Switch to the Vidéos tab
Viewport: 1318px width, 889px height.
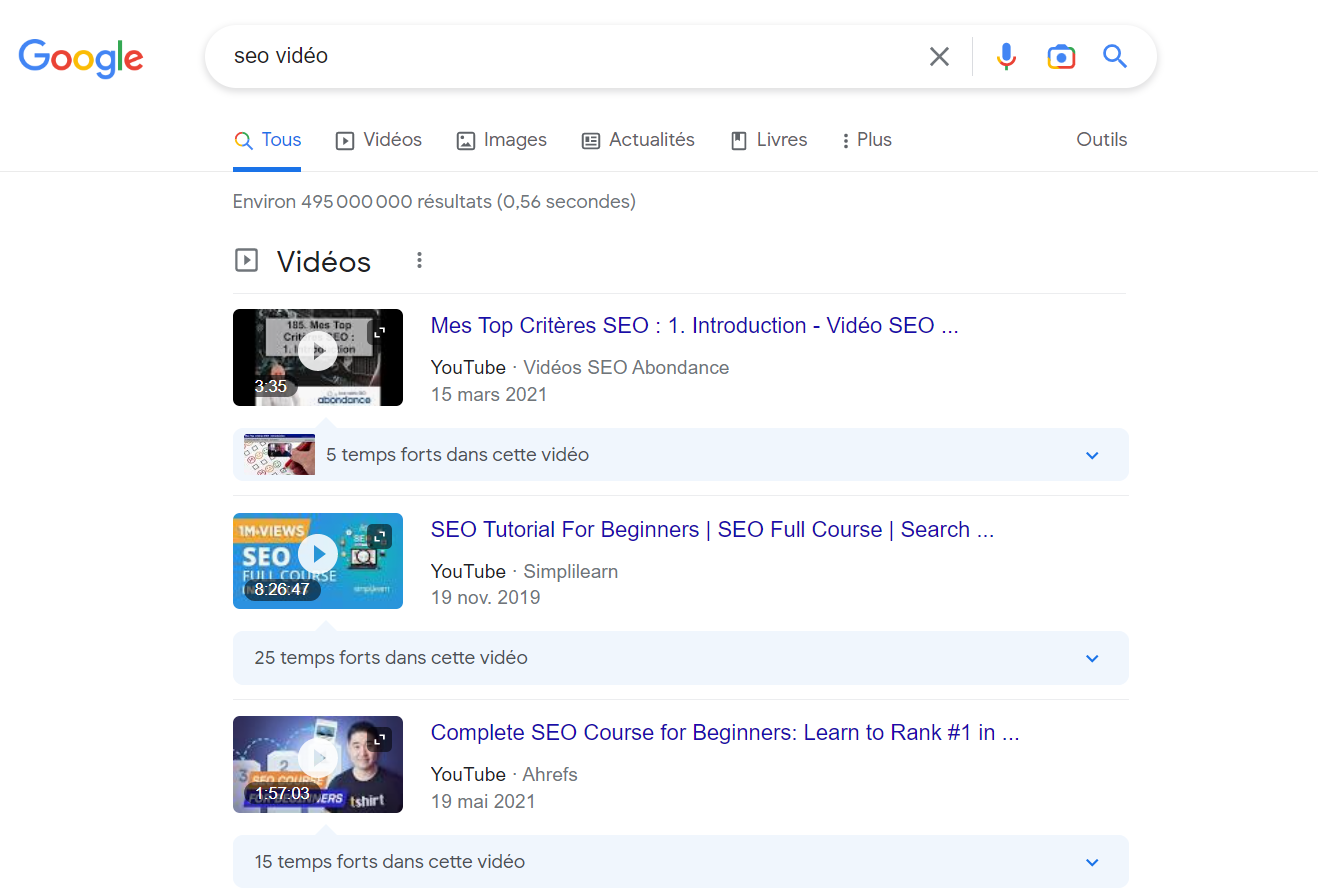(x=379, y=140)
